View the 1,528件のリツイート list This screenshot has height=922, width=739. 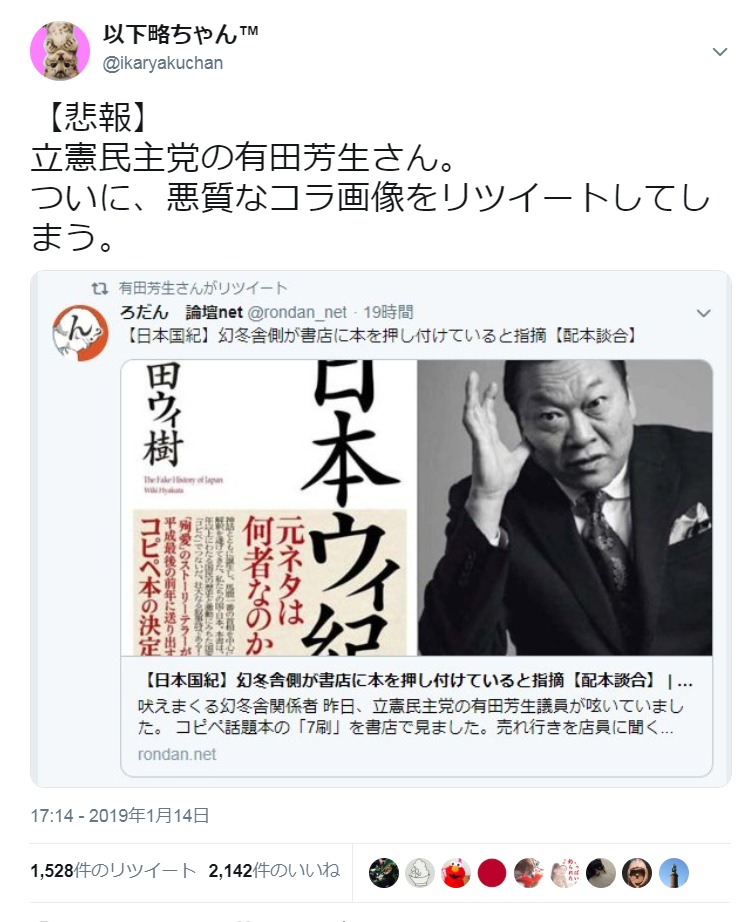click(x=112, y=870)
